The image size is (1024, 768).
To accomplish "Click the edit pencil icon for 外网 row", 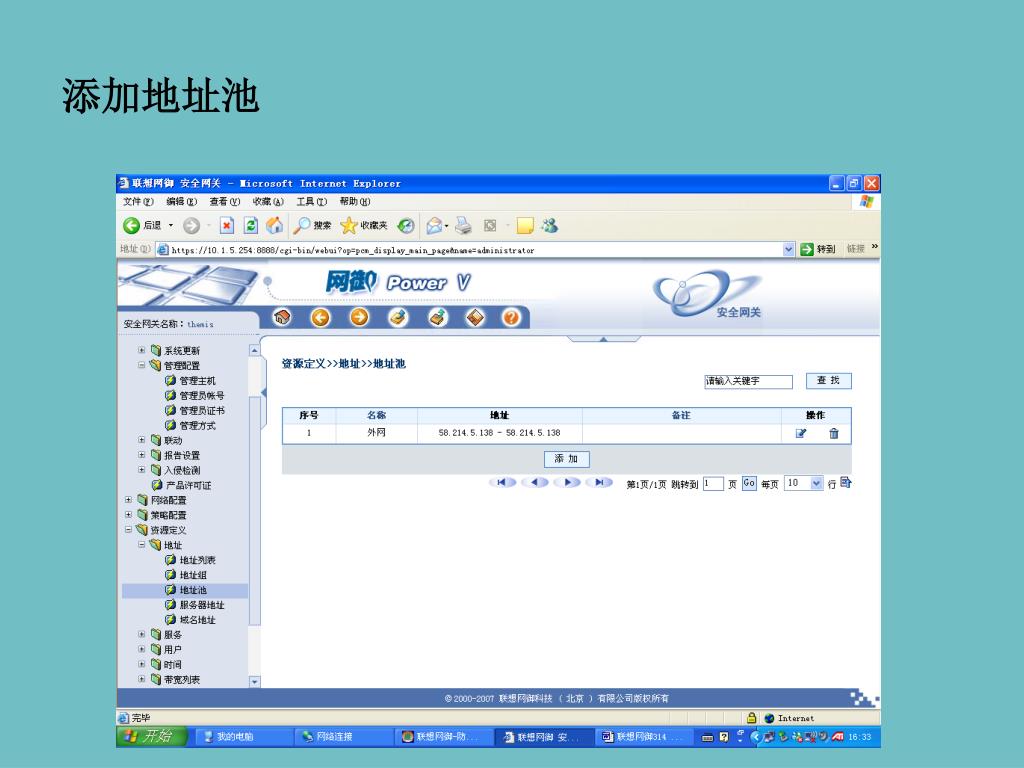I will click(801, 433).
